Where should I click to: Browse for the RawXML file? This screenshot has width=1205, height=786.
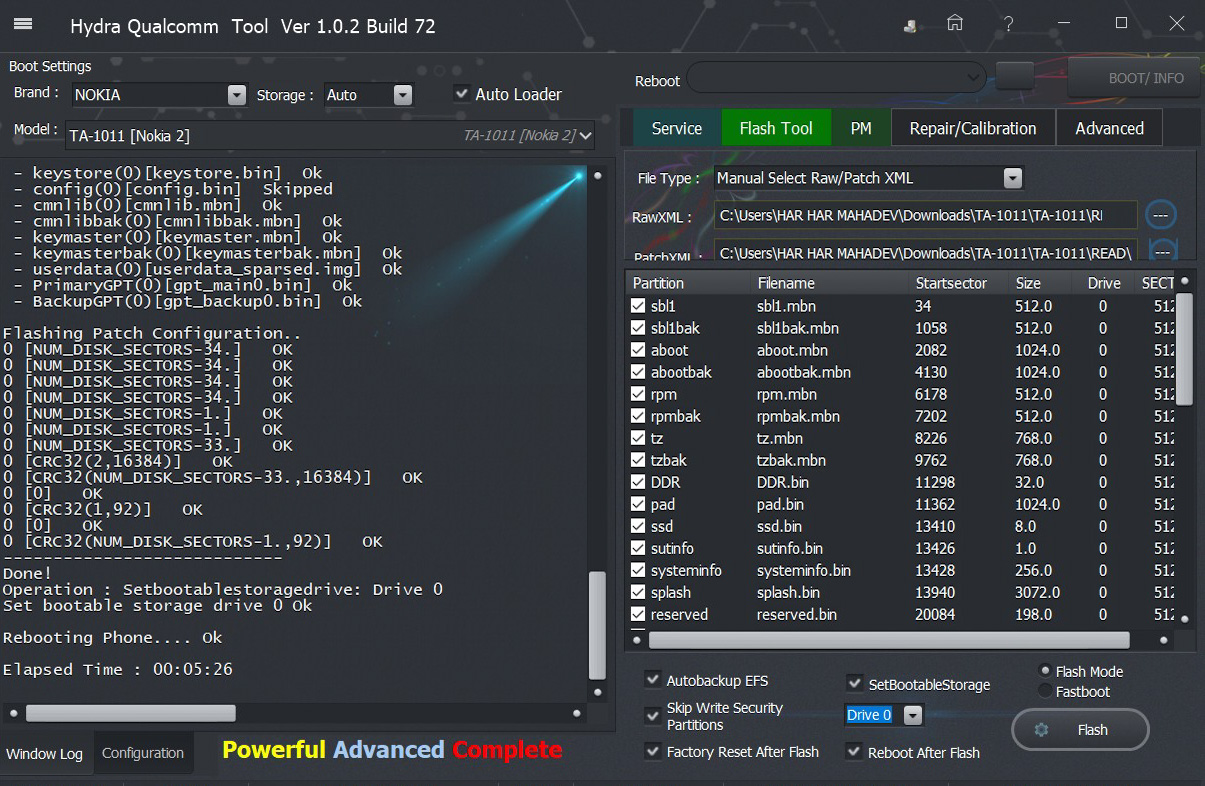1161,215
